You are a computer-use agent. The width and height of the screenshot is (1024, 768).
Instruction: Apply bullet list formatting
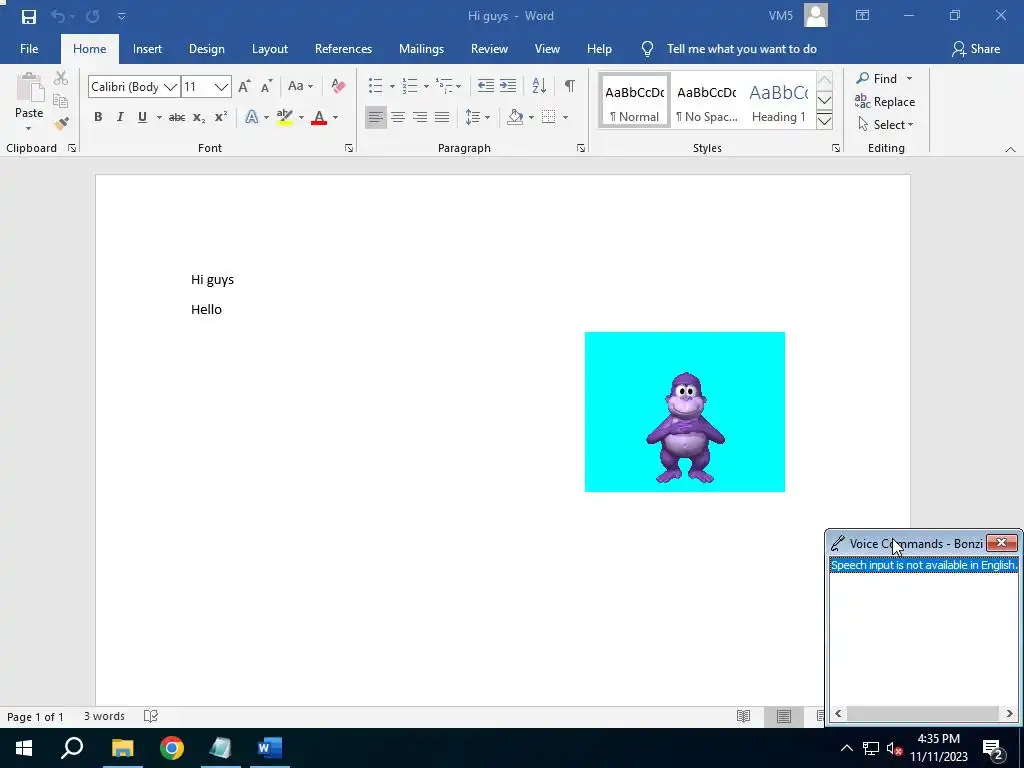point(376,86)
